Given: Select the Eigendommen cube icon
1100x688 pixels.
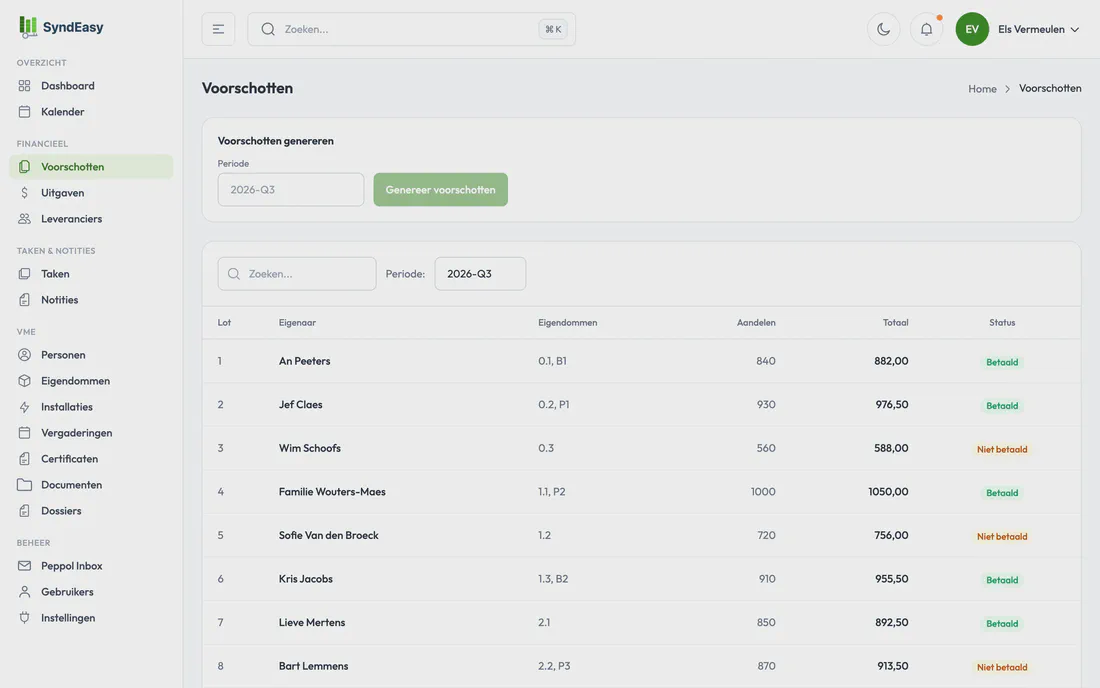Looking at the screenshot, I should pyautogui.click(x=25, y=381).
